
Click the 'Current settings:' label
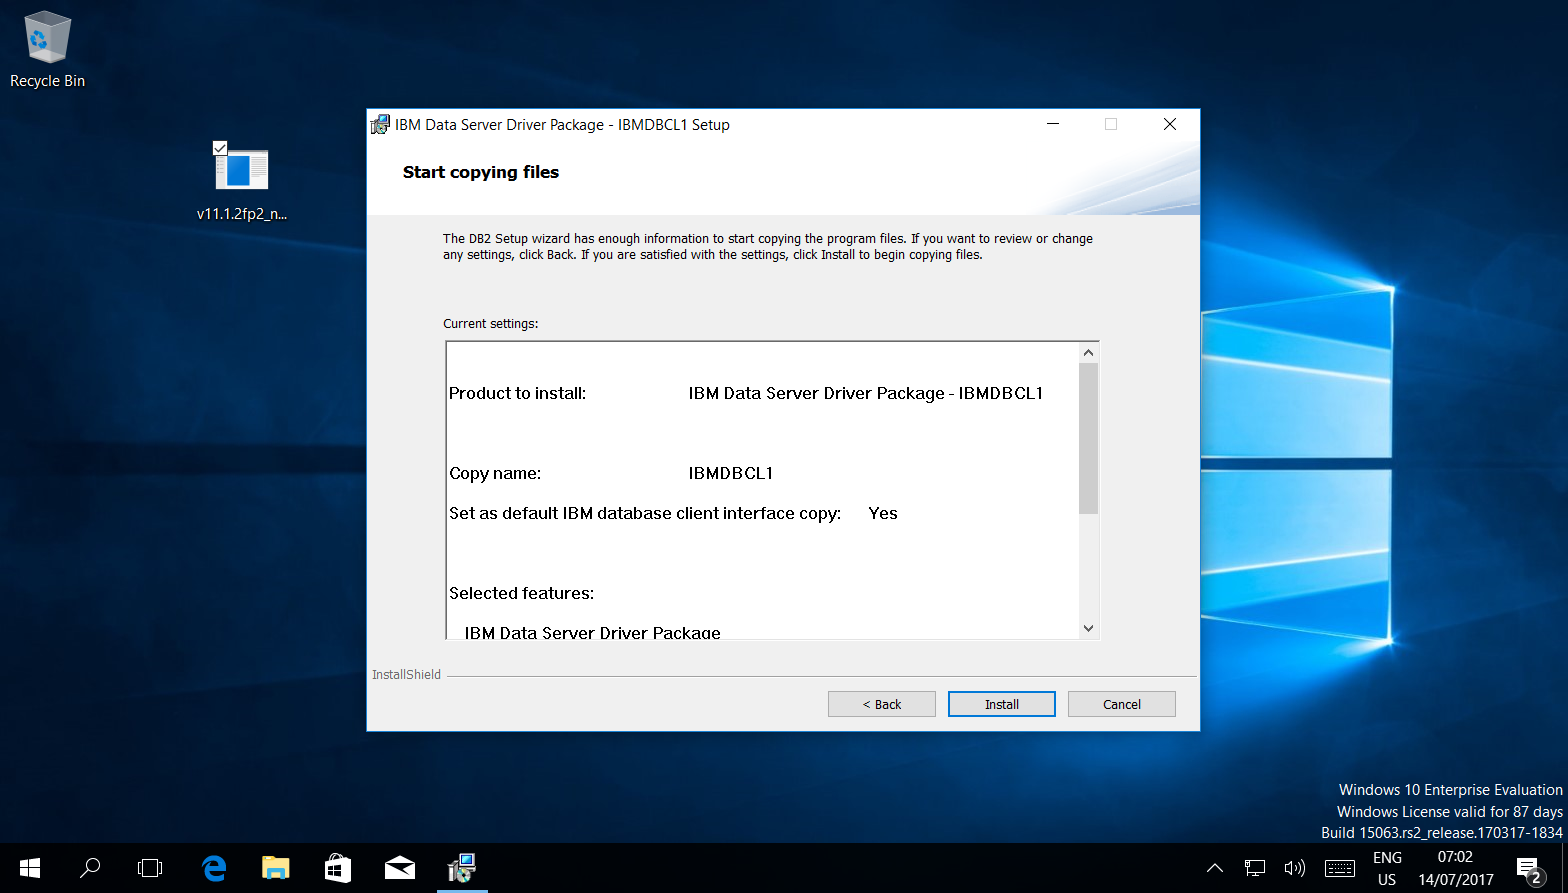pos(490,324)
